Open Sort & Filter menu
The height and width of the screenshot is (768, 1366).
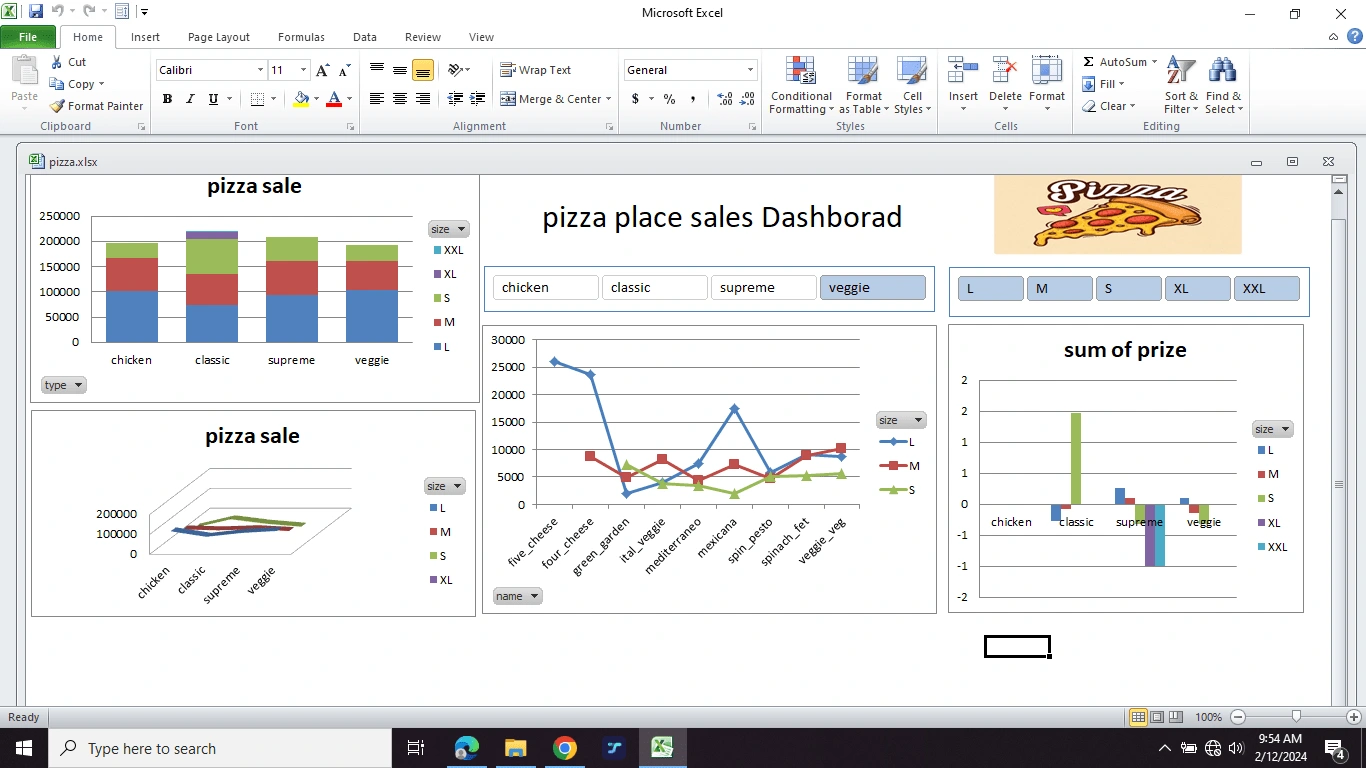pos(1181,86)
